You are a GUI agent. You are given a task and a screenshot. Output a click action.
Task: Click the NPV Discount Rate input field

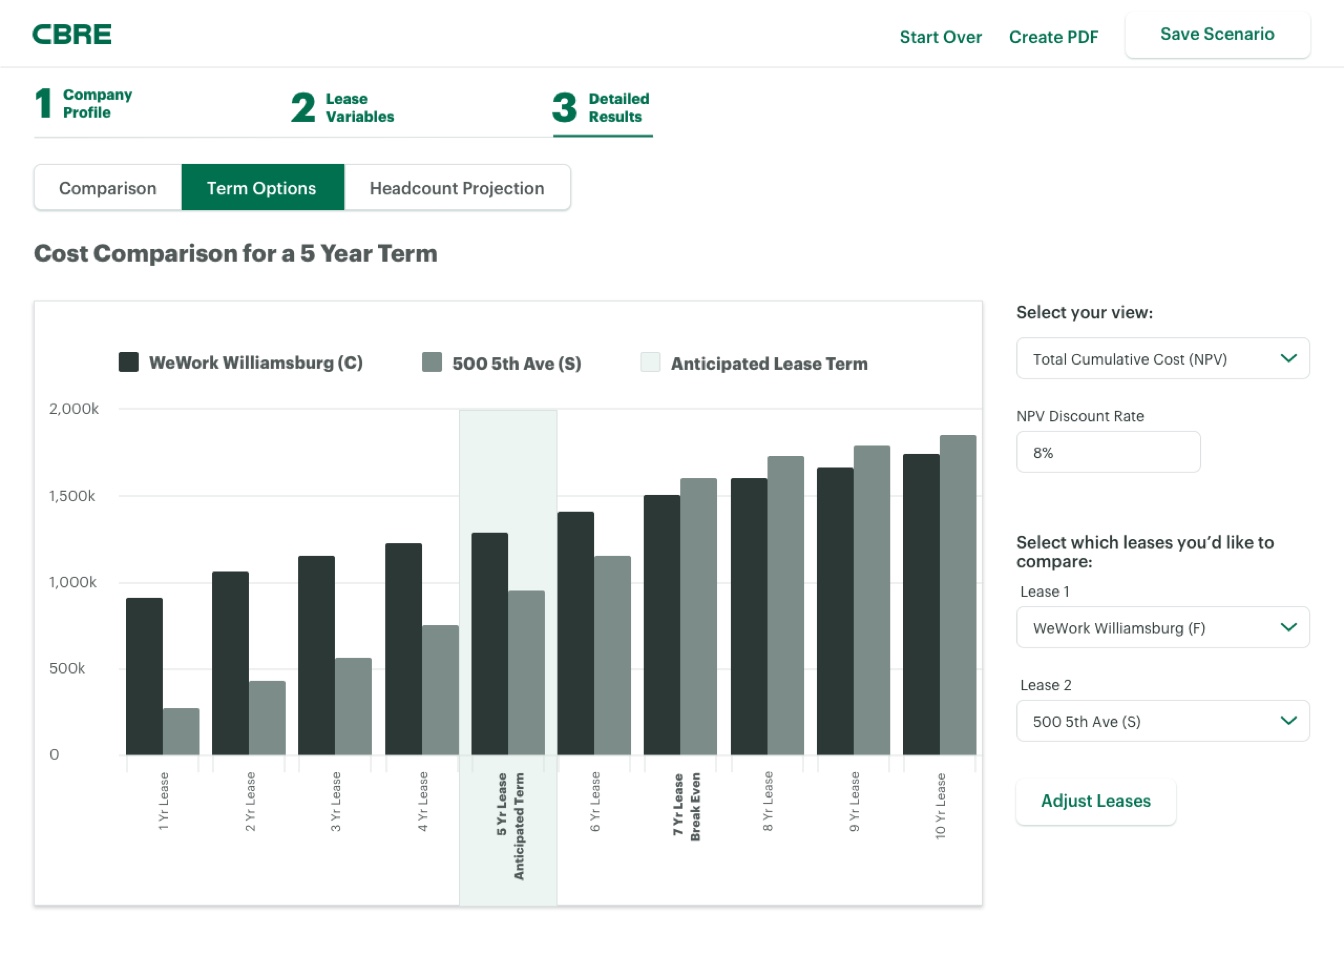[1108, 453]
